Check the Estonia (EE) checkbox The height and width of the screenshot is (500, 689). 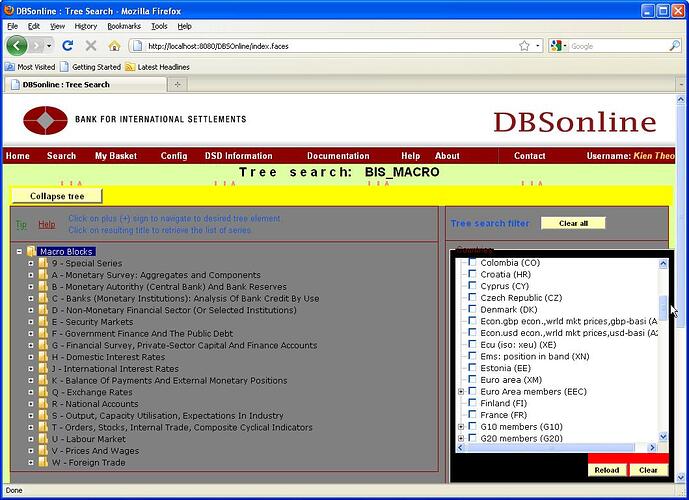(472, 367)
